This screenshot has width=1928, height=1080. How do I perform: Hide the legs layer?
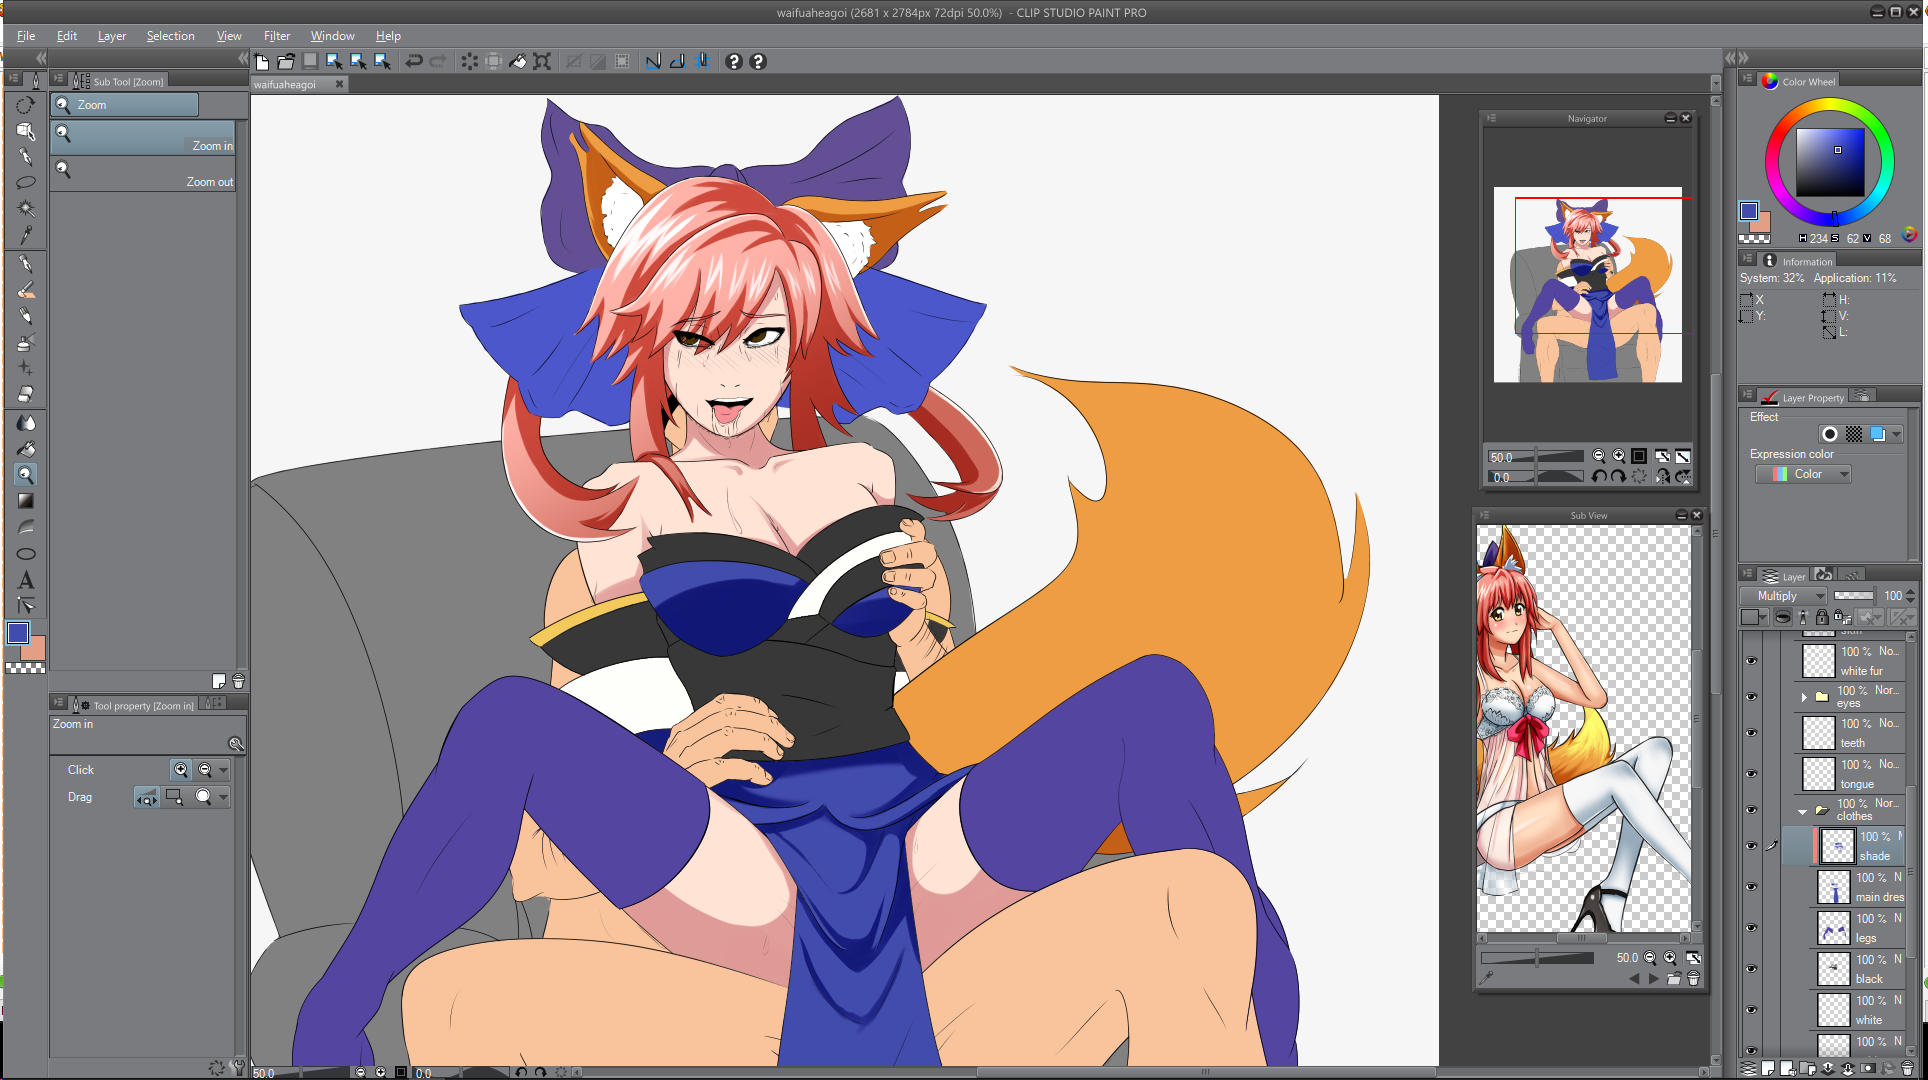point(1751,928)
